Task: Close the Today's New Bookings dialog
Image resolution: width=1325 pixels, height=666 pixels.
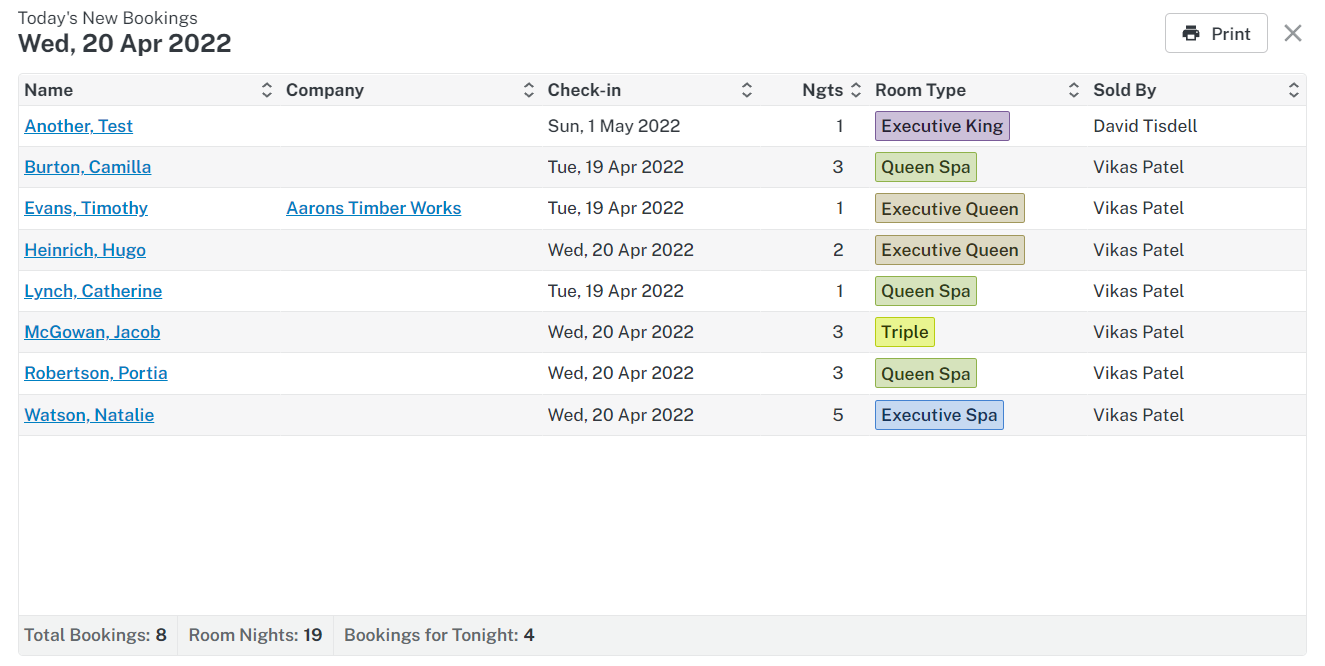Action: click(x=1293, y=34)
